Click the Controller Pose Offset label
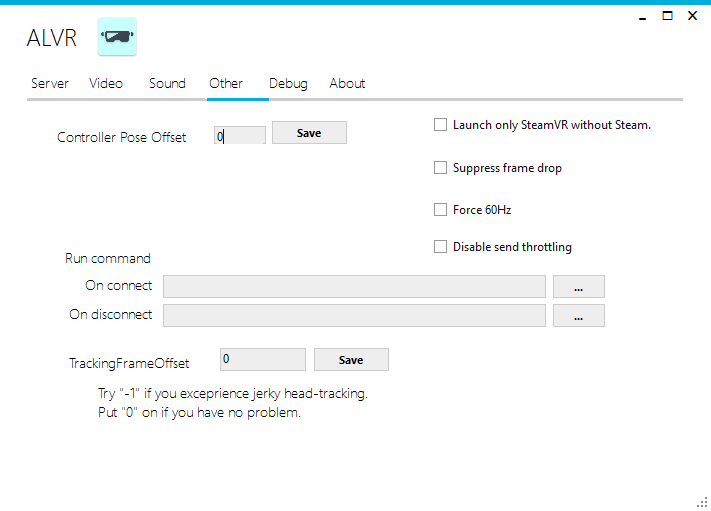Viewport: 711px width, 511px height. click(x=122, y=137)
